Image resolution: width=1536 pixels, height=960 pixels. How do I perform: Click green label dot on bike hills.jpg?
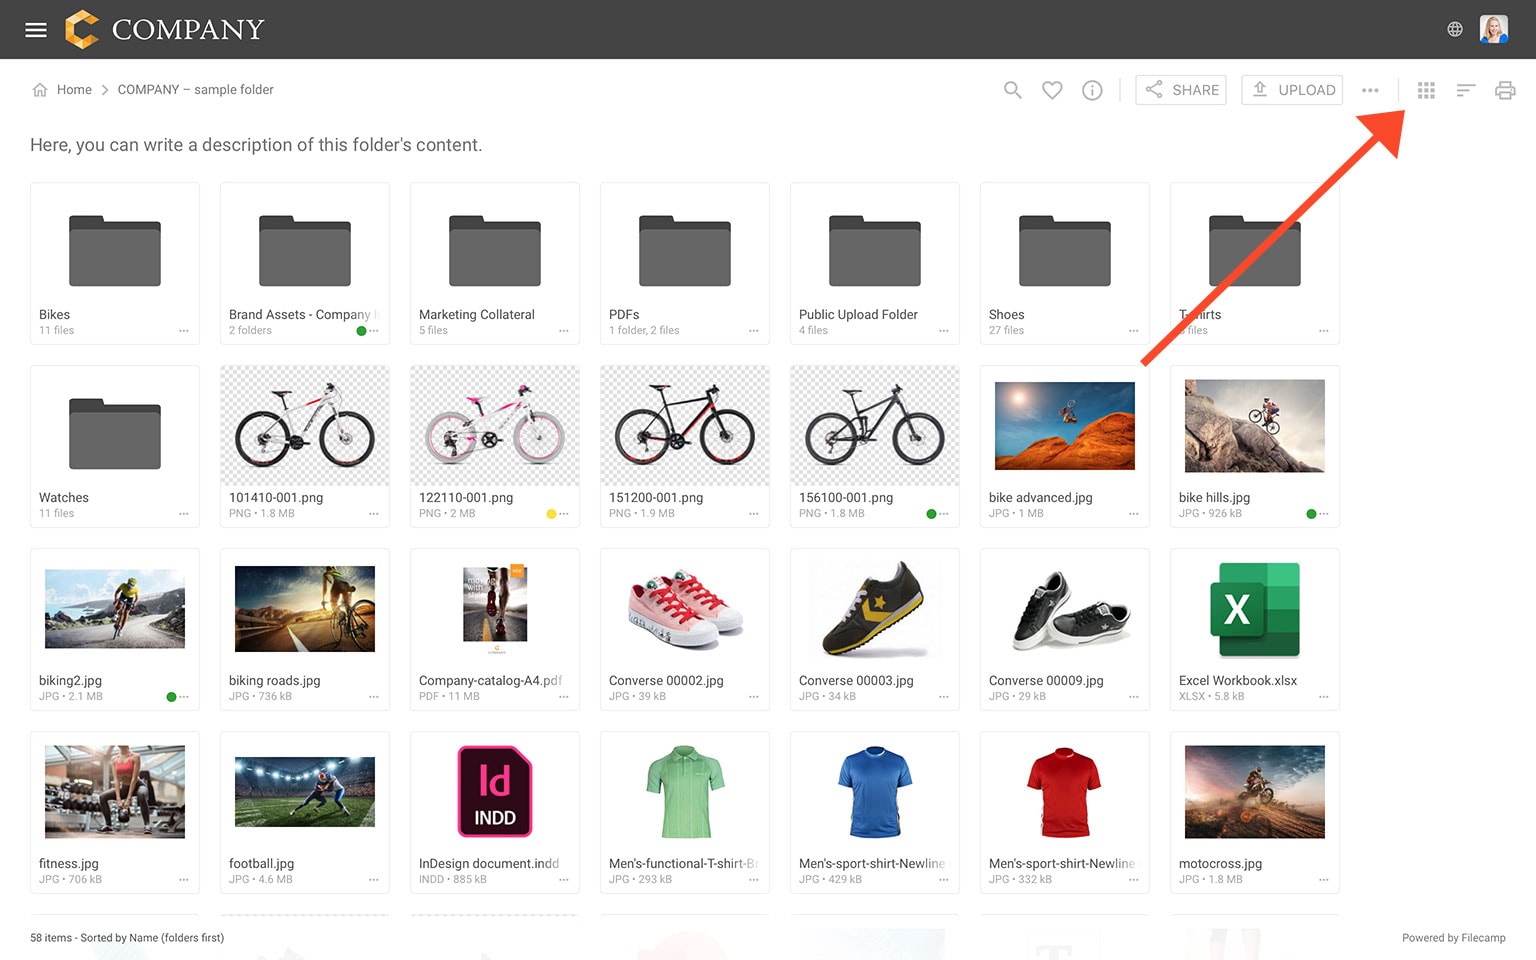(x=1311, y=514)
